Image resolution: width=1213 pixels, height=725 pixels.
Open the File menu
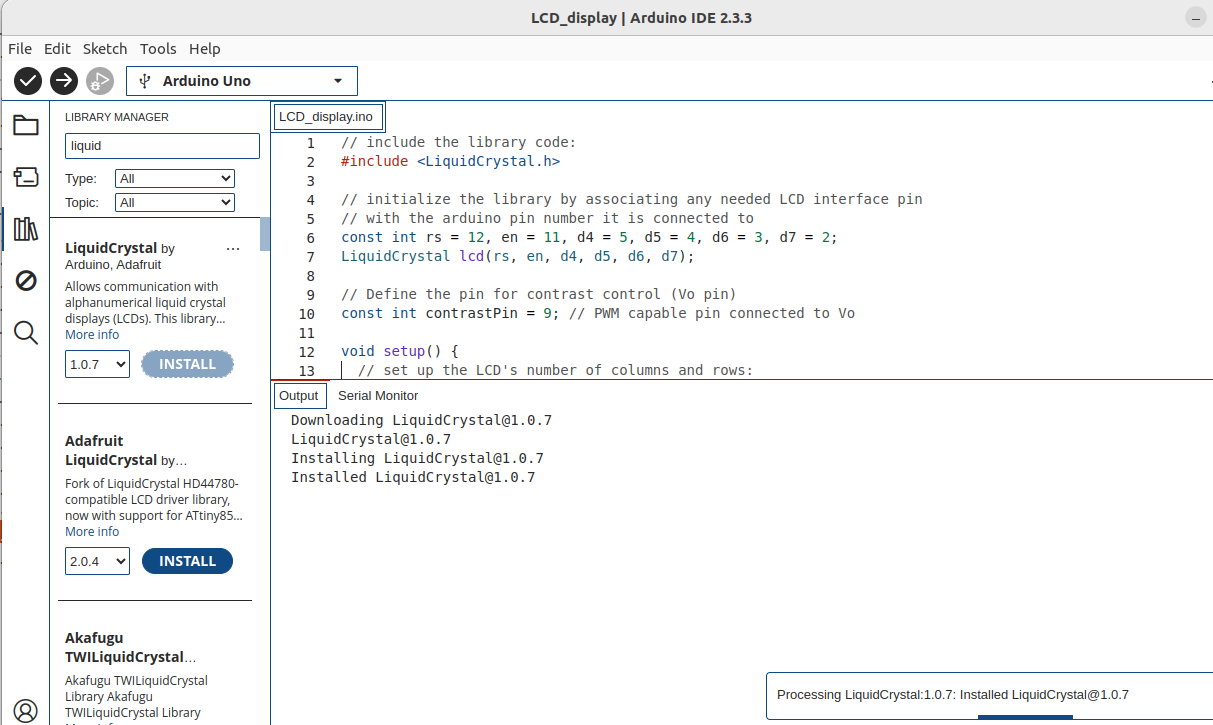(20, 48)
